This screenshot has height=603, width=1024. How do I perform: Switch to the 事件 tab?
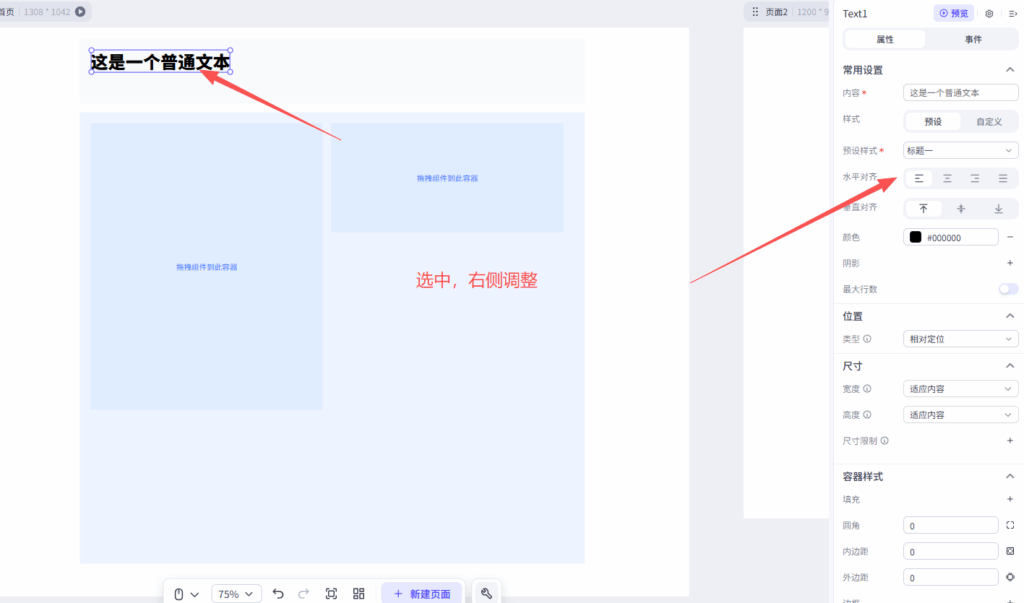(973, 40)
